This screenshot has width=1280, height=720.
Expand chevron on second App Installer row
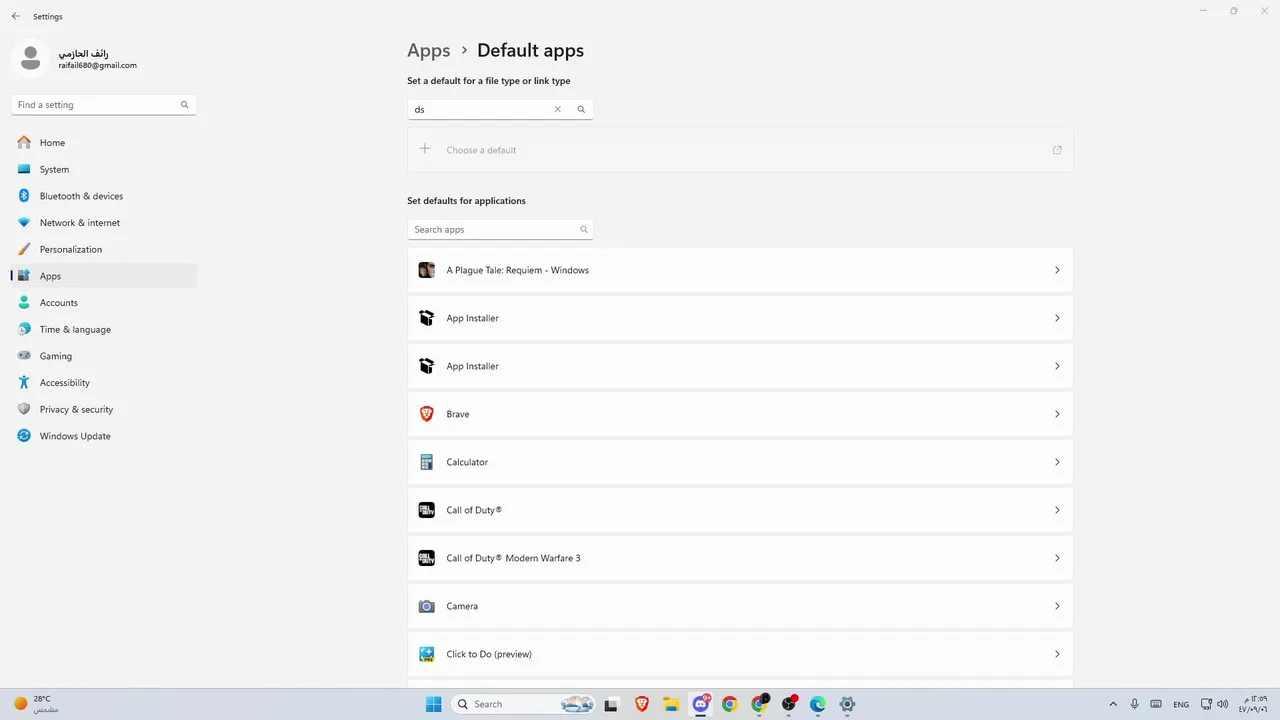(1057, 366)
